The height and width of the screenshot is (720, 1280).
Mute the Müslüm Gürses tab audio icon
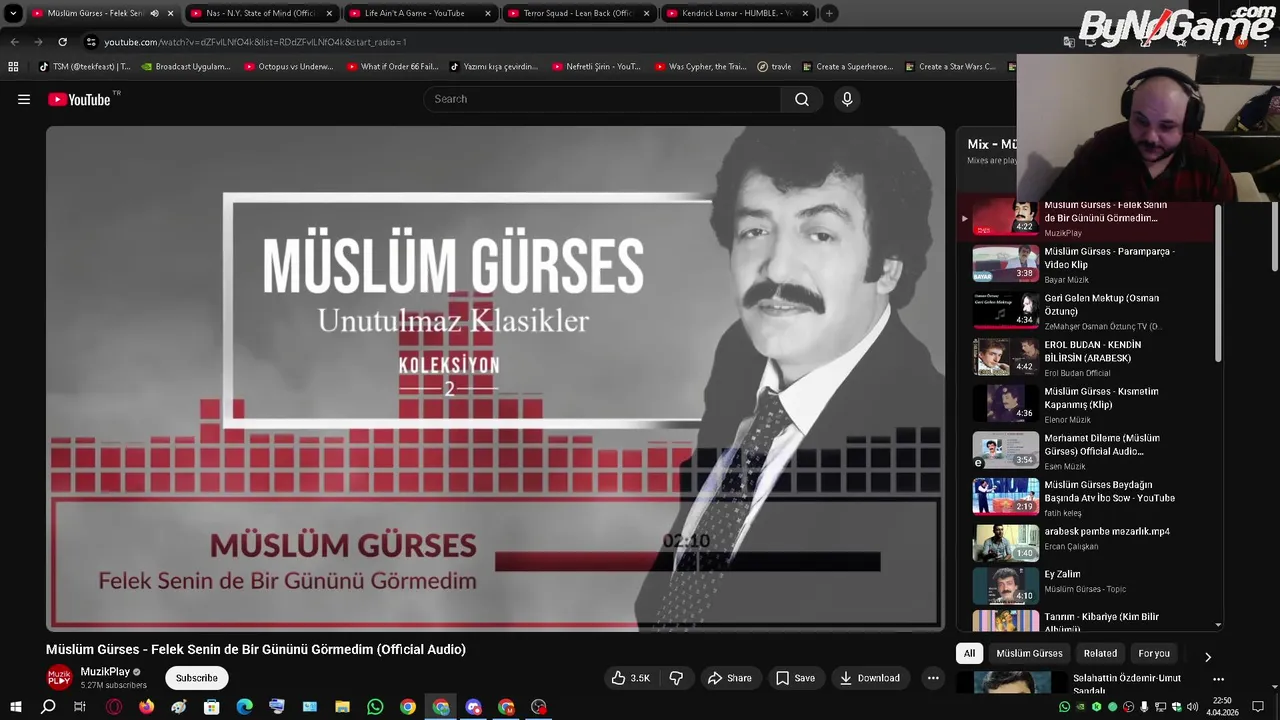(x=154, y=13)
